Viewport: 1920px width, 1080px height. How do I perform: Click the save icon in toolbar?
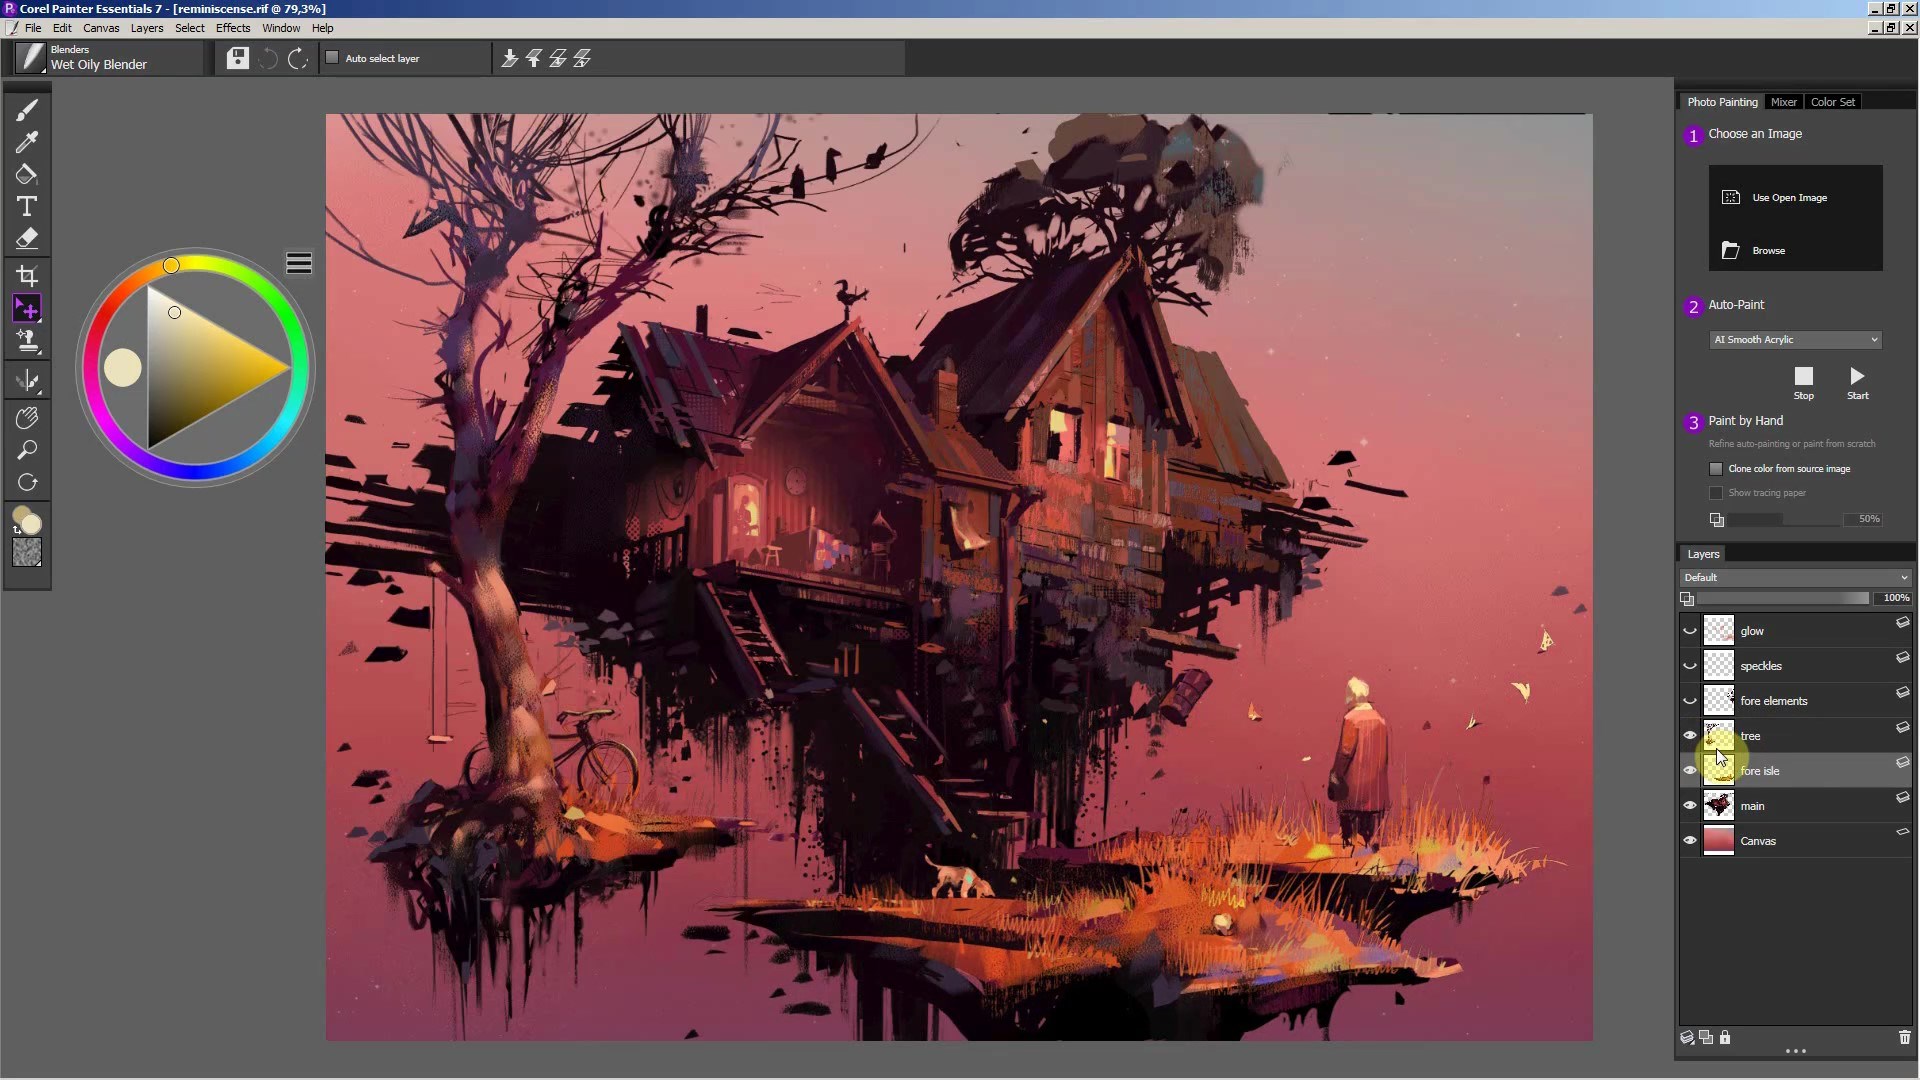click(237, 59)
